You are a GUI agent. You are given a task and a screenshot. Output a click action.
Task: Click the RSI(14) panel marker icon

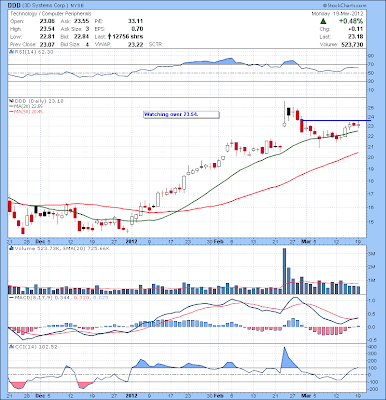[11, 52]
